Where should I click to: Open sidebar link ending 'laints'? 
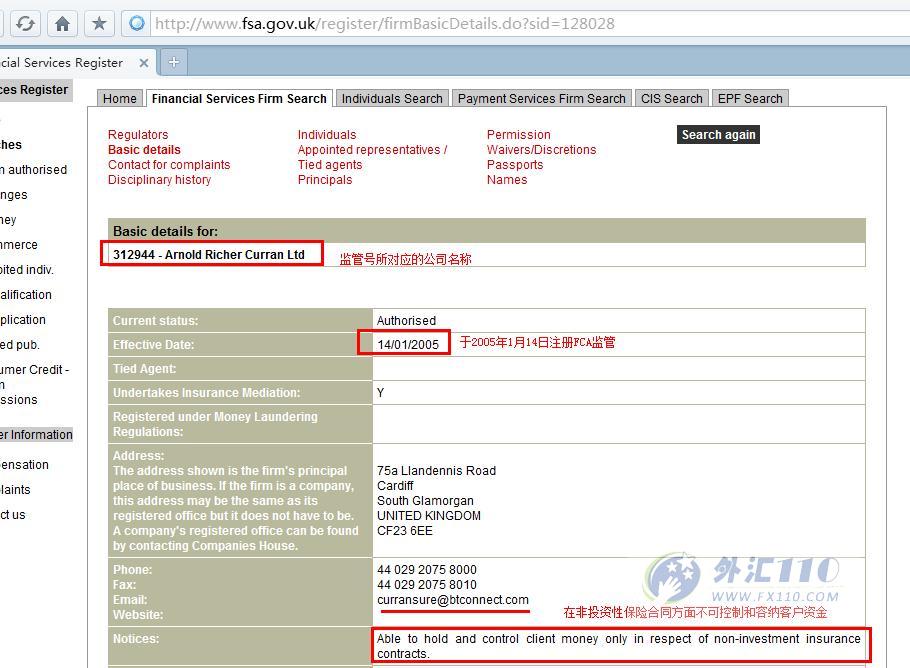pyautogui.click(x=15, y=490)
